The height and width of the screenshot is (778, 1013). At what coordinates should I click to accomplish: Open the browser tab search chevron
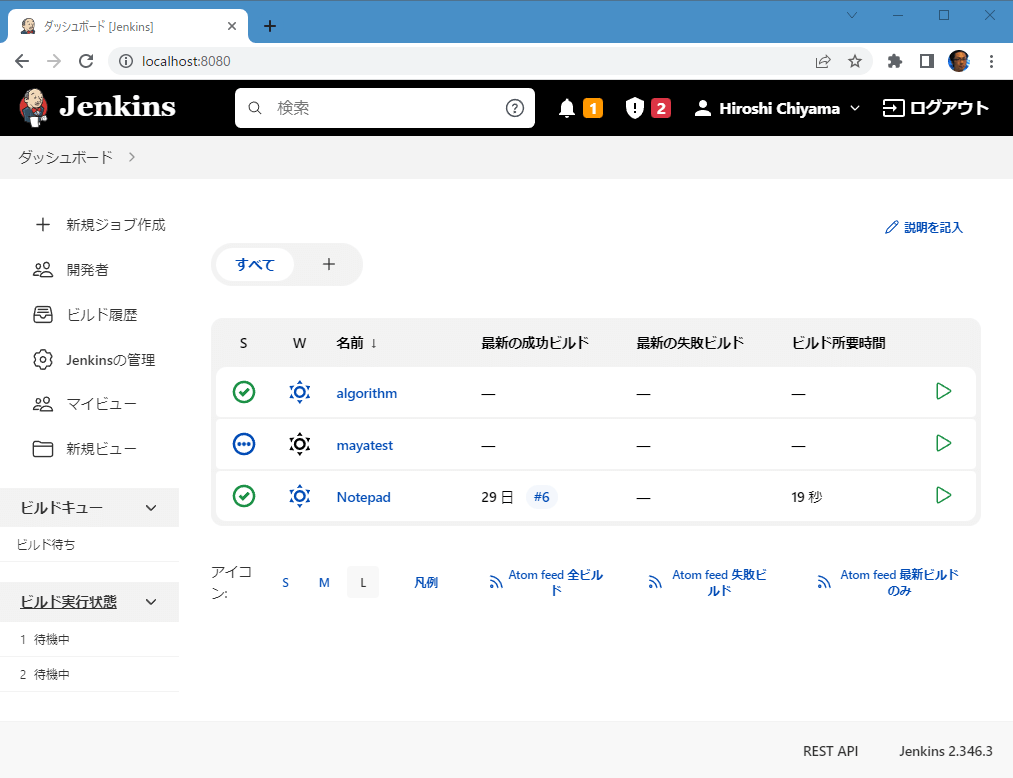(x=851, y=15)
